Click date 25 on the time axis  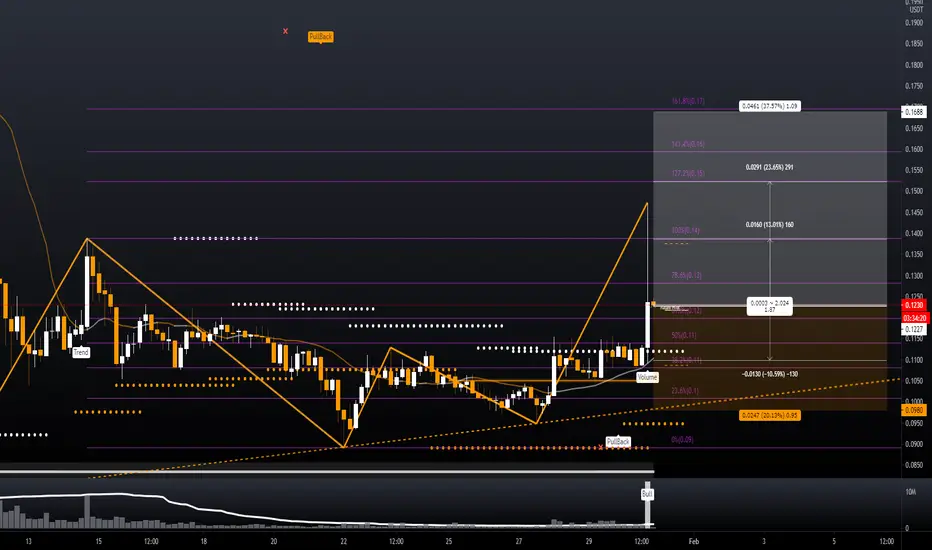pos(449,542)
